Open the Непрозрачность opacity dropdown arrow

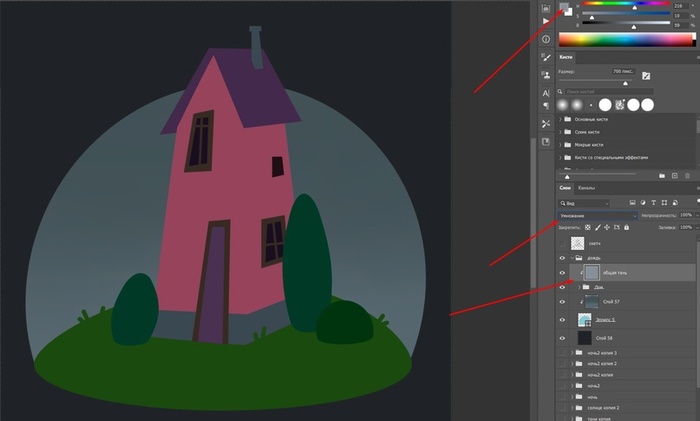[x=697, y=215]
